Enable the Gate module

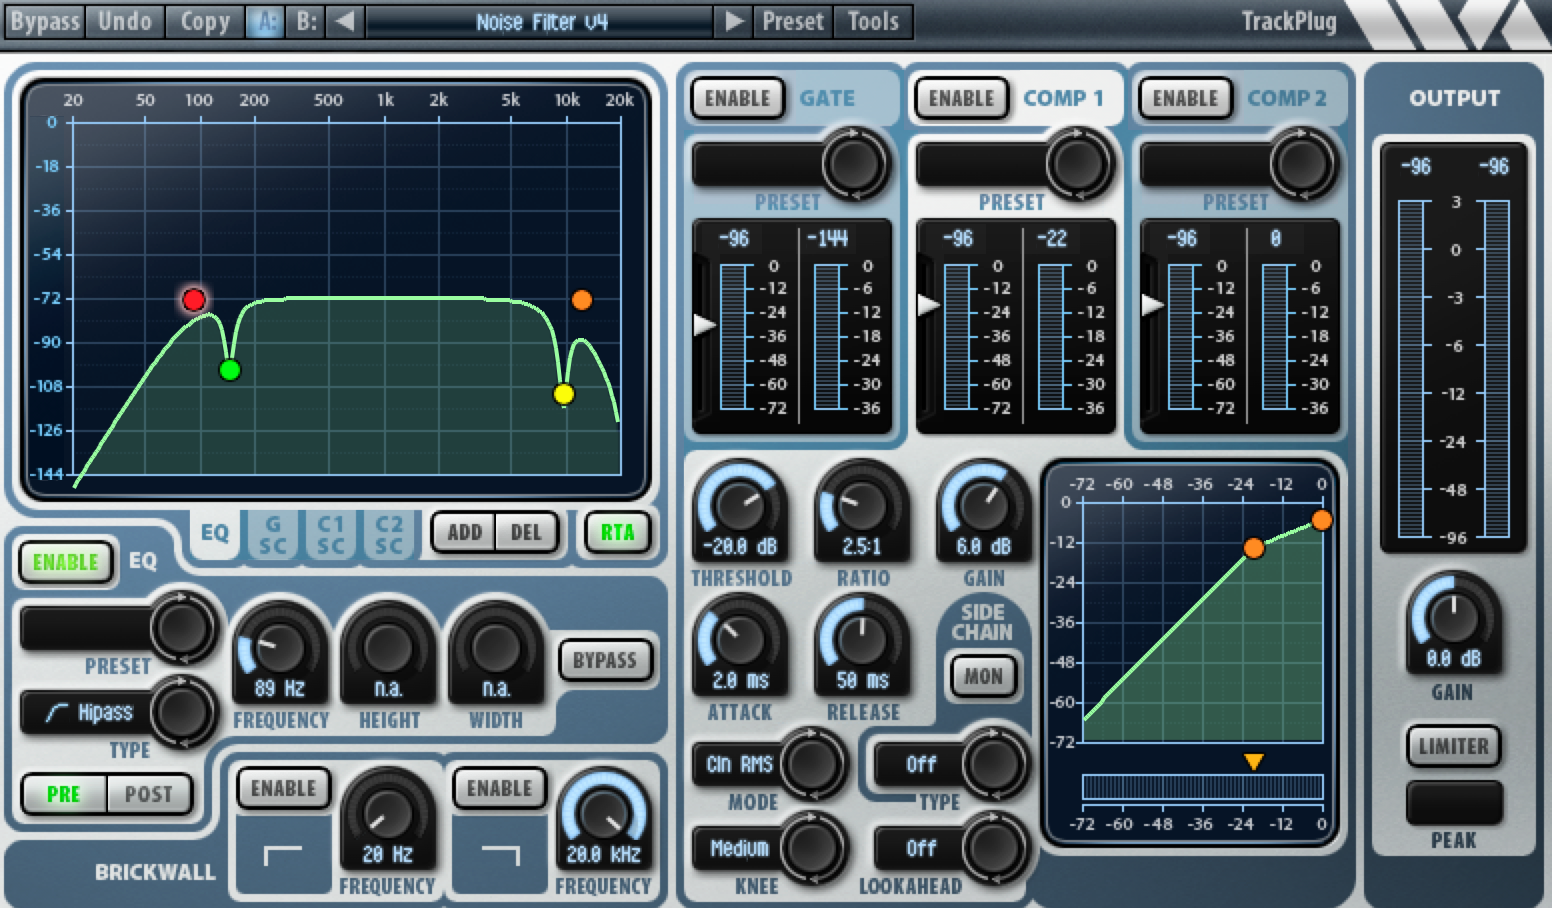click(737, 99)
